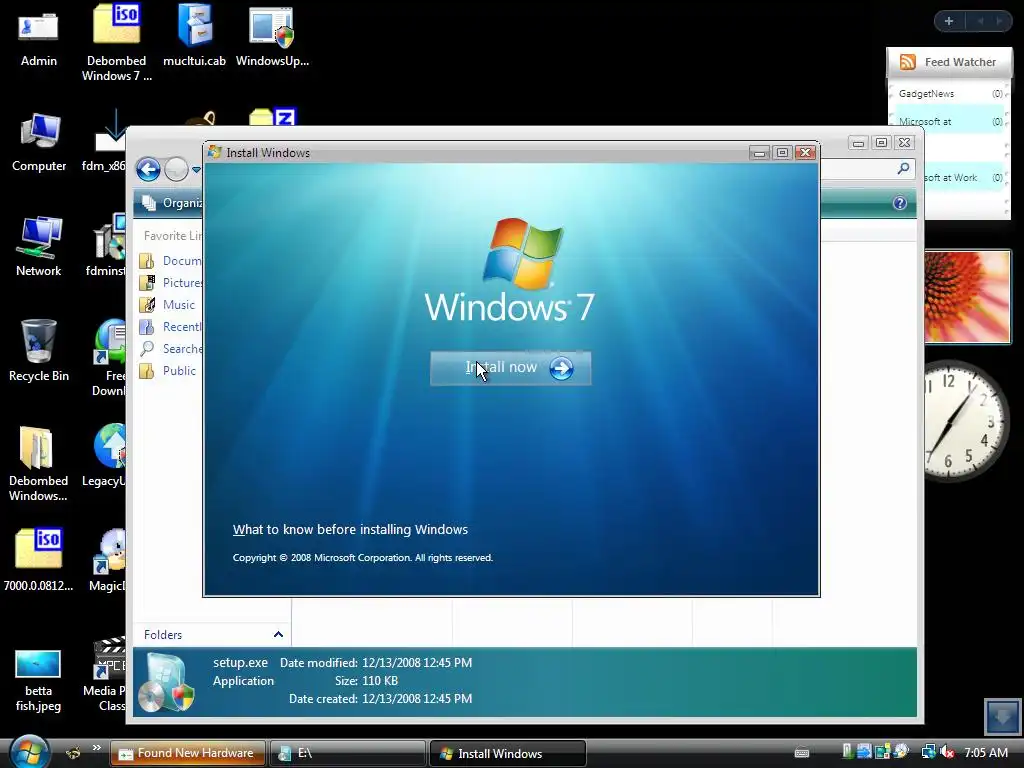1024x768 pixels.
Task: Select 7000.0.0812 ISO file on desktop
Action: pos(39,560)
